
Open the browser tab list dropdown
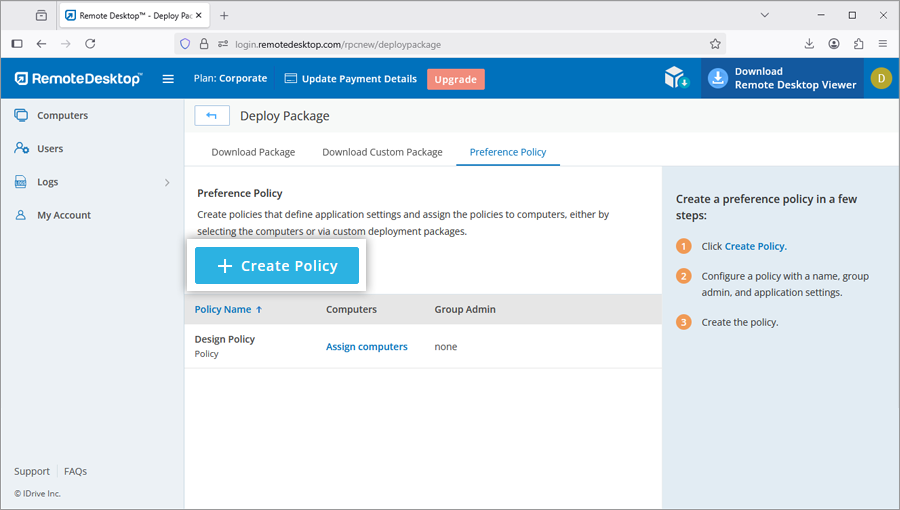pos(764,15)
